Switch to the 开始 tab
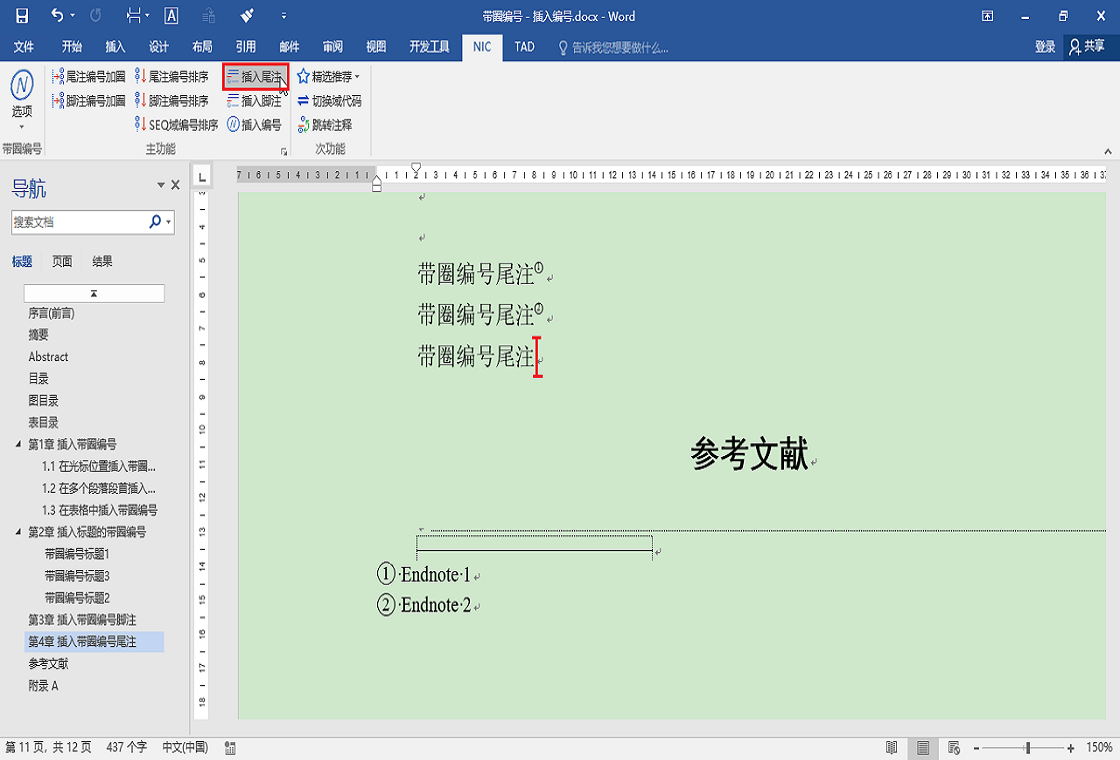 (71, 47)
